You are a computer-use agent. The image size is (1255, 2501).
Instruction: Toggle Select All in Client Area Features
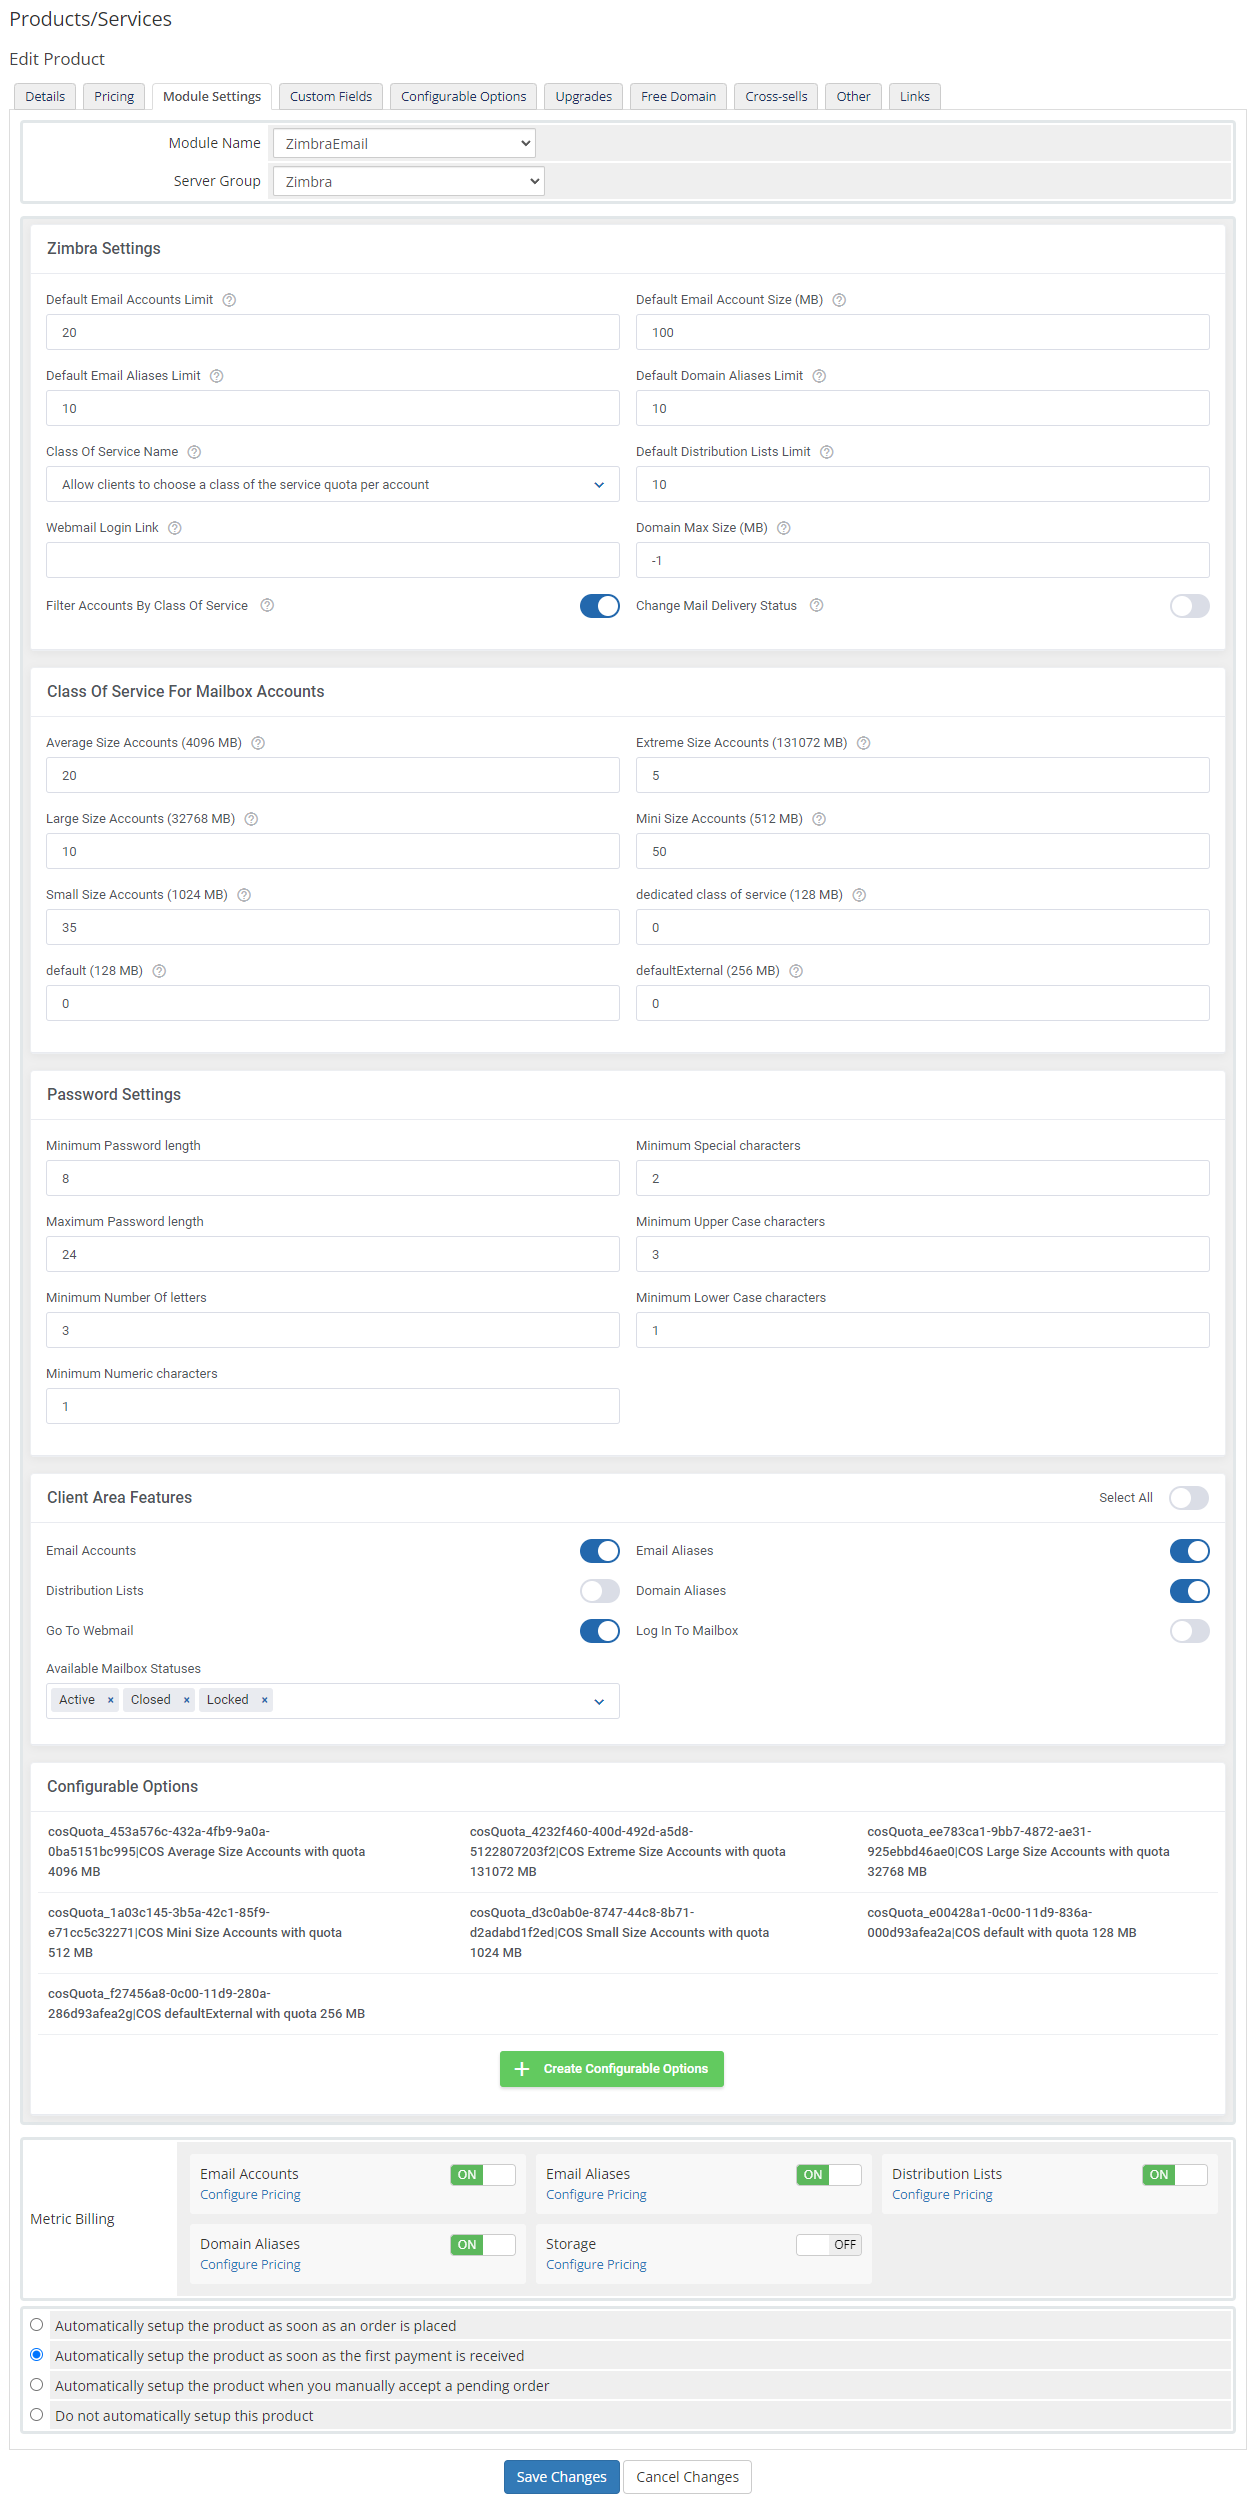[1189, 1498]
